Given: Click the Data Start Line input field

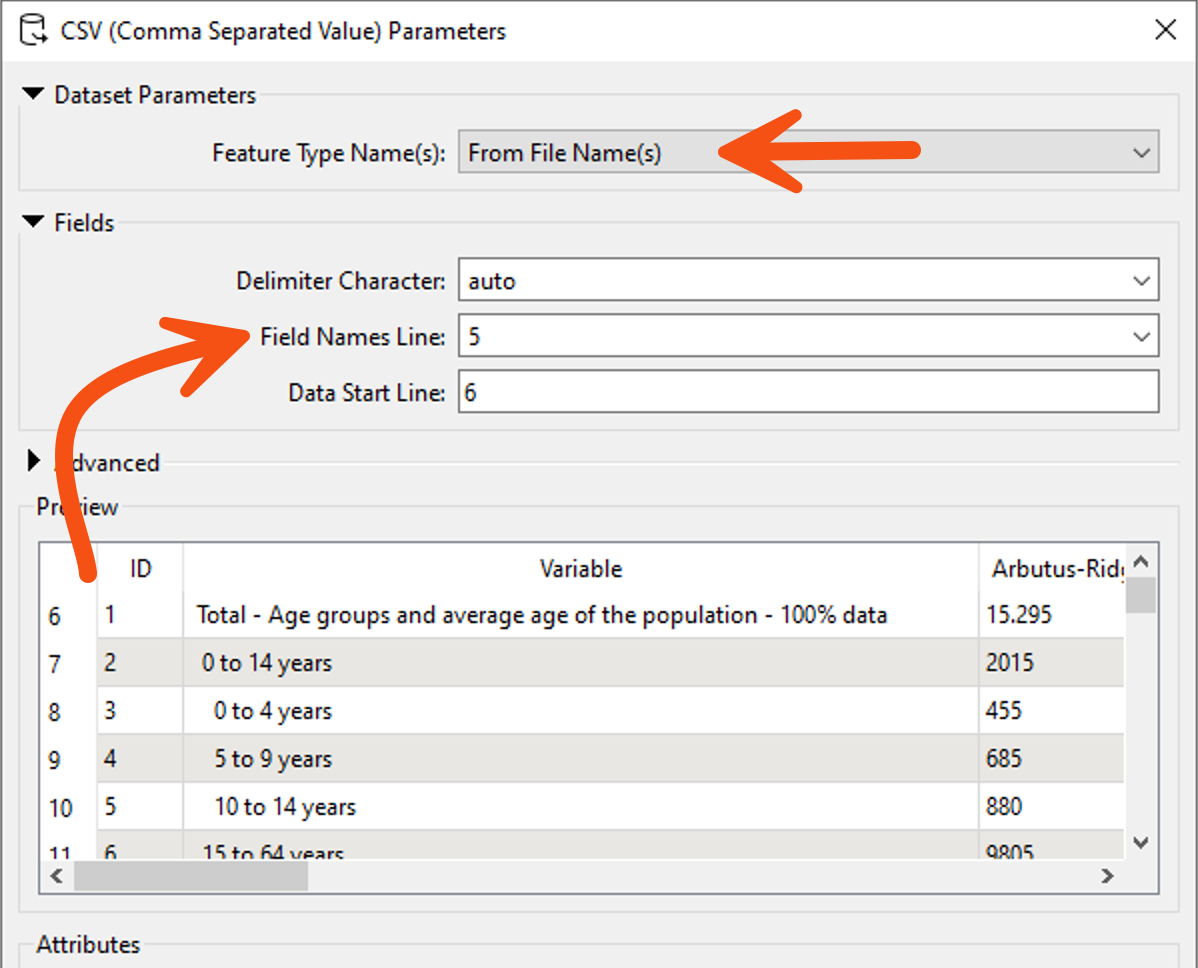Looking at the screenshot, I should pos(808,392).
